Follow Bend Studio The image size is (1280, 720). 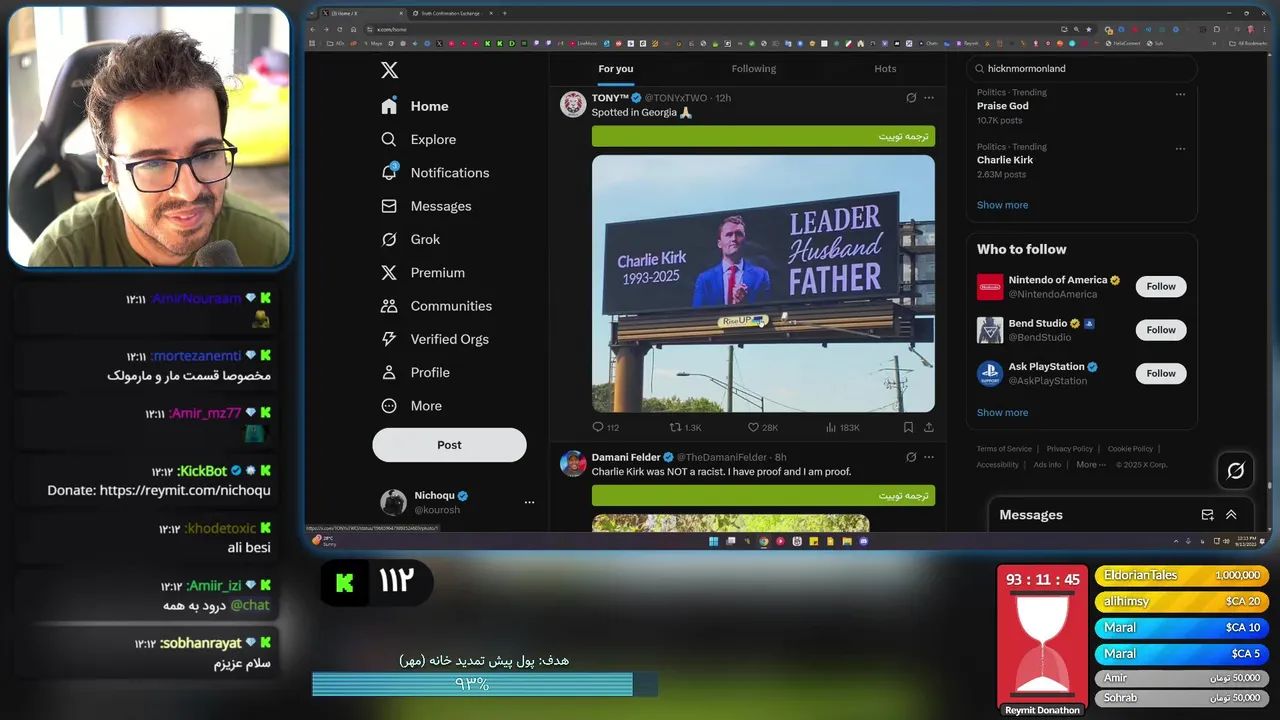tap(1161, 330)
